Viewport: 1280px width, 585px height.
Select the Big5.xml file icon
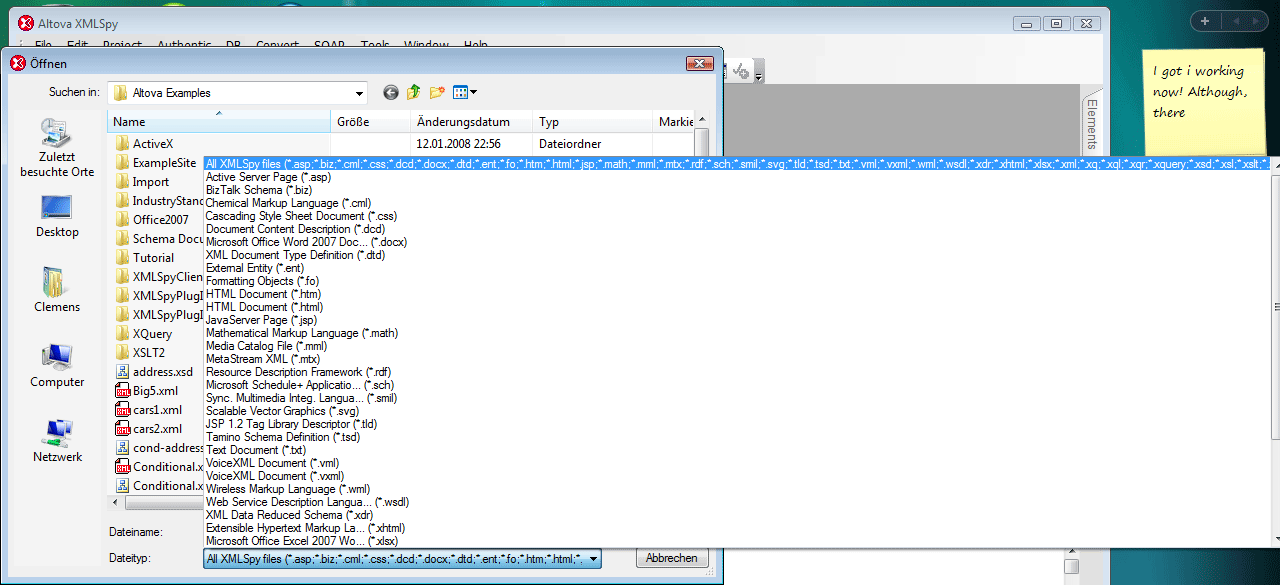pos(122,391)
